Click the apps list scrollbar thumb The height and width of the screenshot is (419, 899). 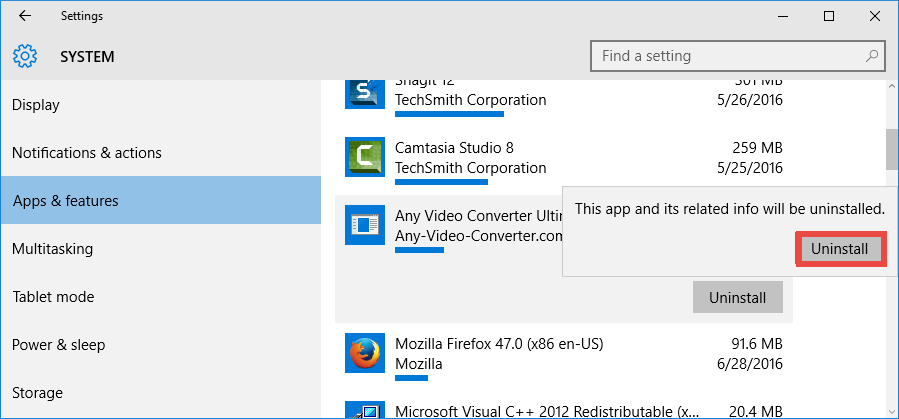tap(891, 148)
